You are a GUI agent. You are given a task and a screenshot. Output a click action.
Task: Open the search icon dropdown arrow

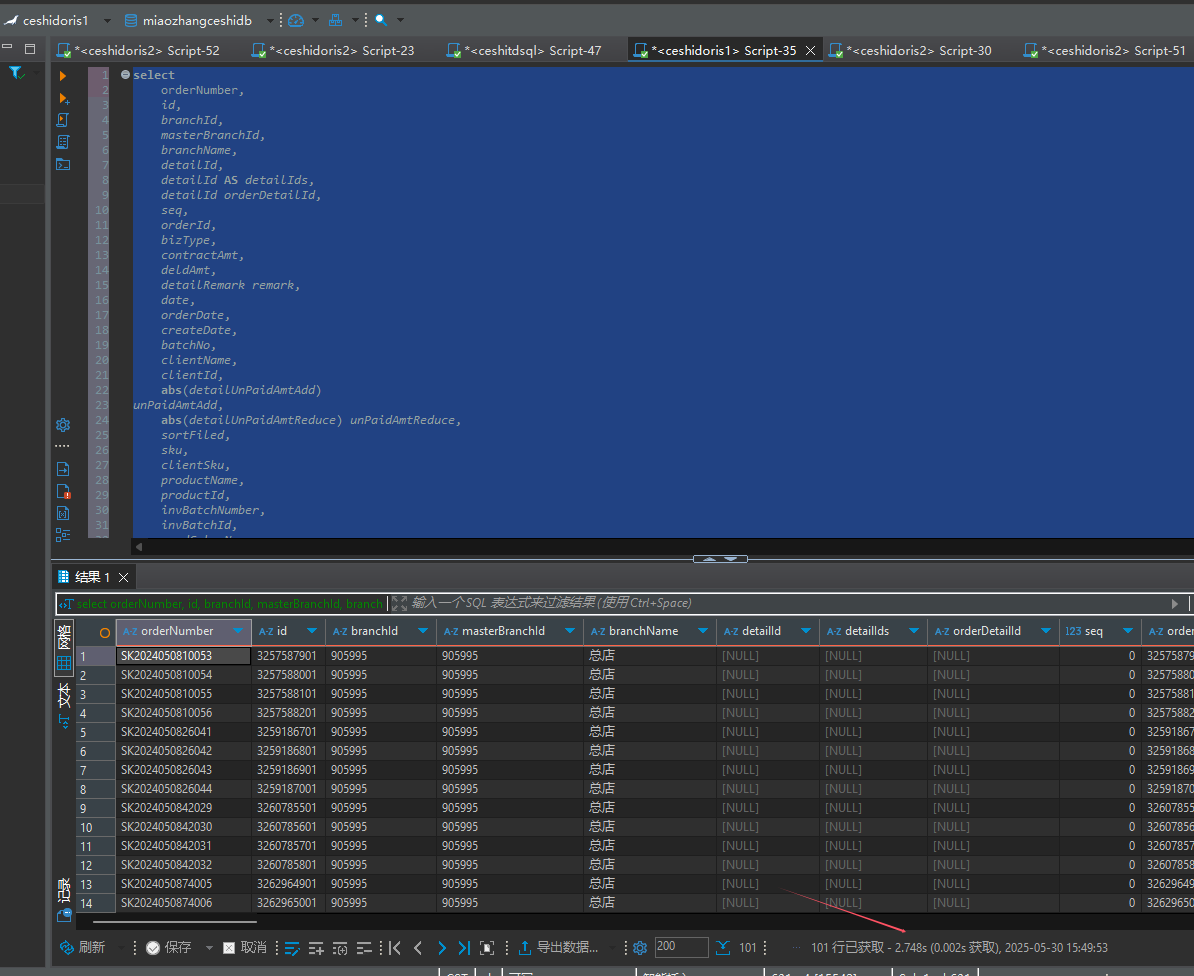click(x=401, y=21)
